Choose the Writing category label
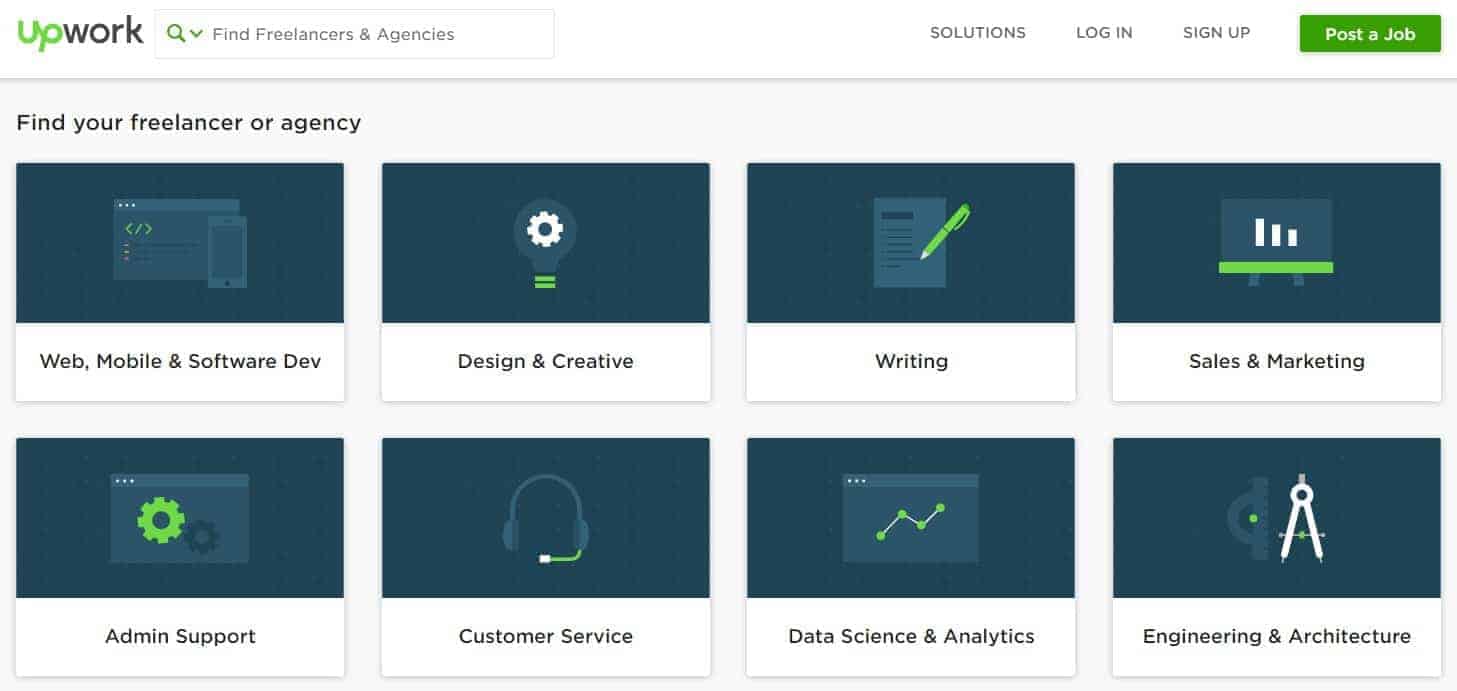The height and width of the screenshot is (691, 1457). 911,361
